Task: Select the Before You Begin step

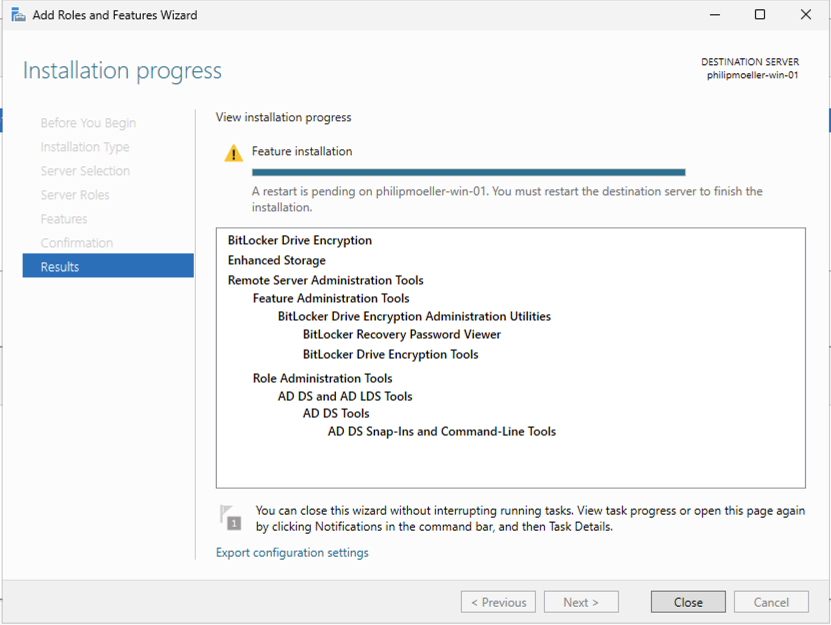Action: pyautogui.click(x=88, y=123)
